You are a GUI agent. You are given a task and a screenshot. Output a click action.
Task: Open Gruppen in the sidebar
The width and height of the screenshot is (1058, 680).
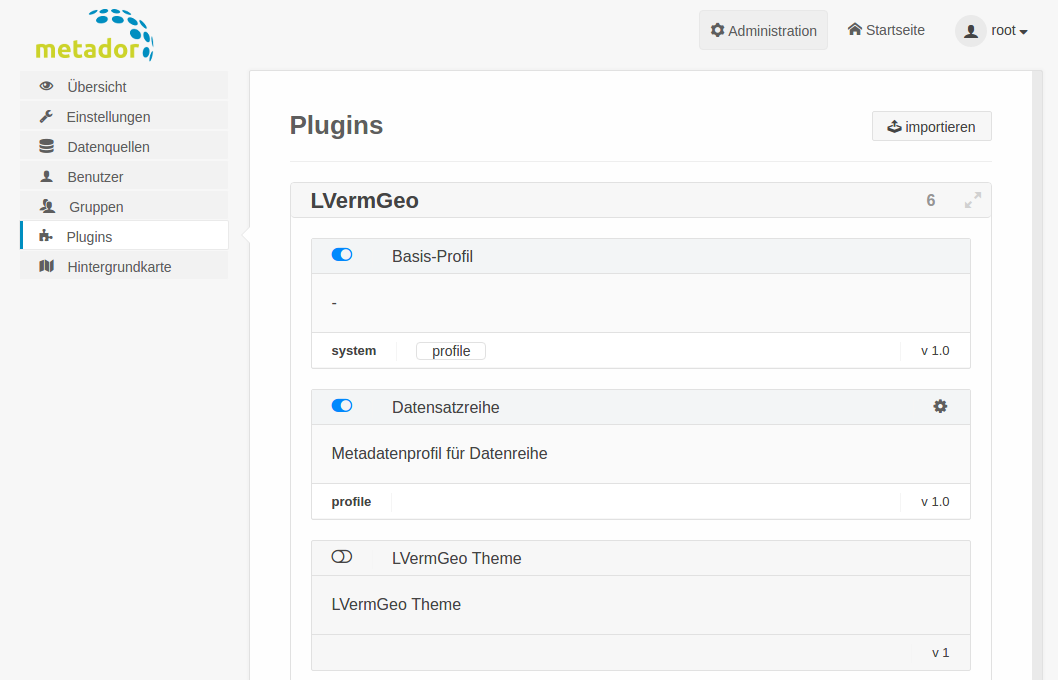124,206
